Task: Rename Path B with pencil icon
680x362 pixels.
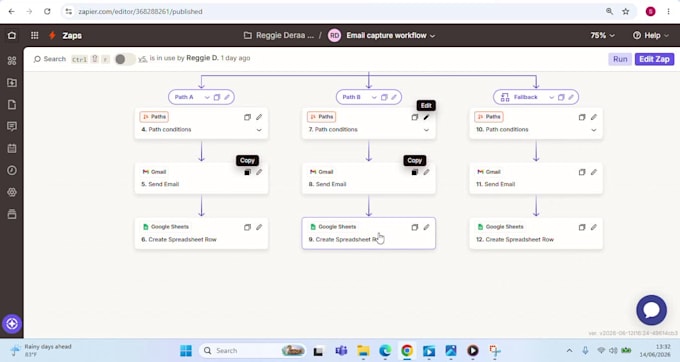Action: (x=394, y=97)
